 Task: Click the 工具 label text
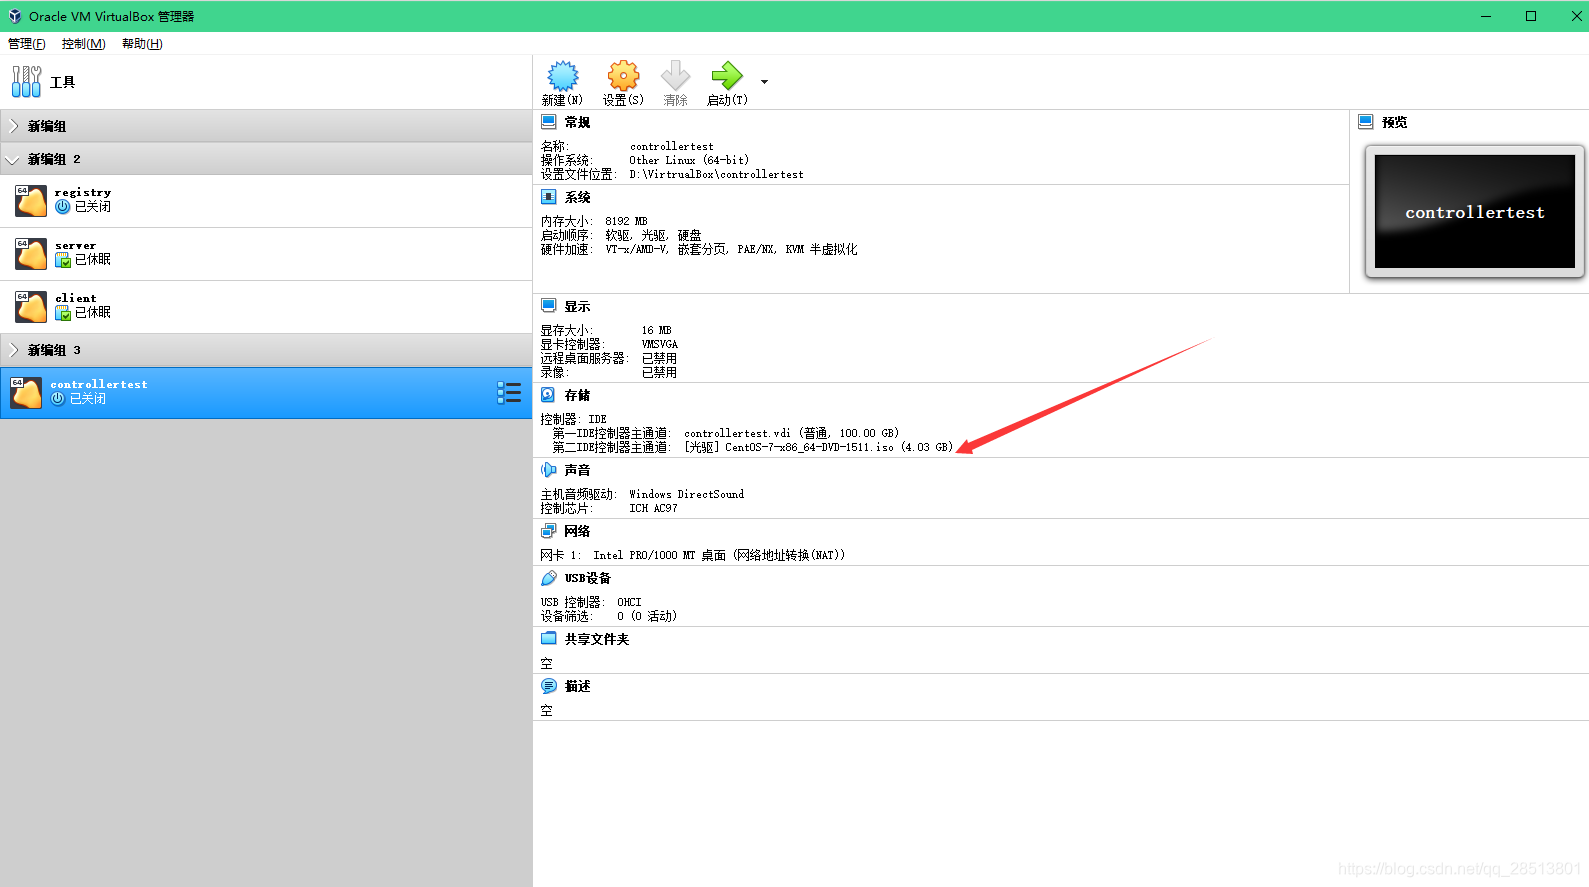(62, 82)
